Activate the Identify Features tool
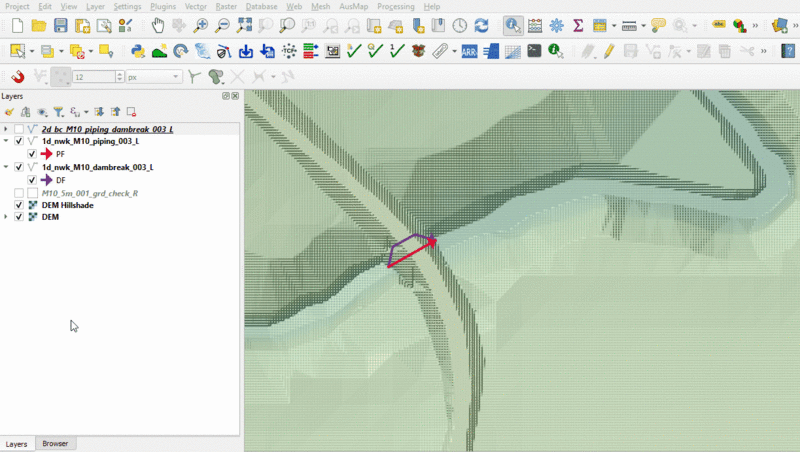 point(512,25)
